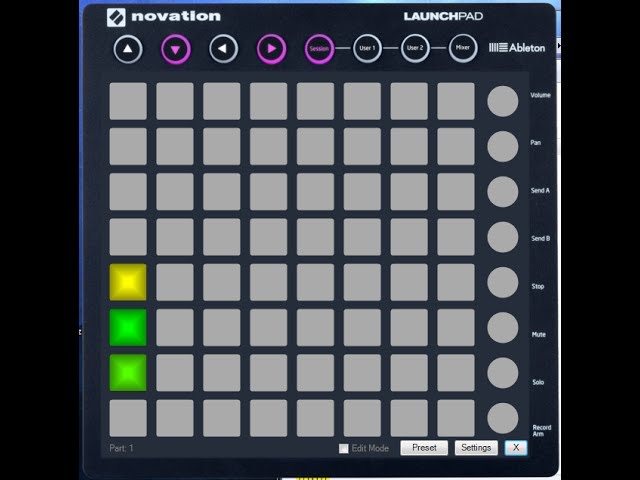The image size is (640, 480).
Task: Enable the Edit Mode checkbox
Action: pos(344,449)
